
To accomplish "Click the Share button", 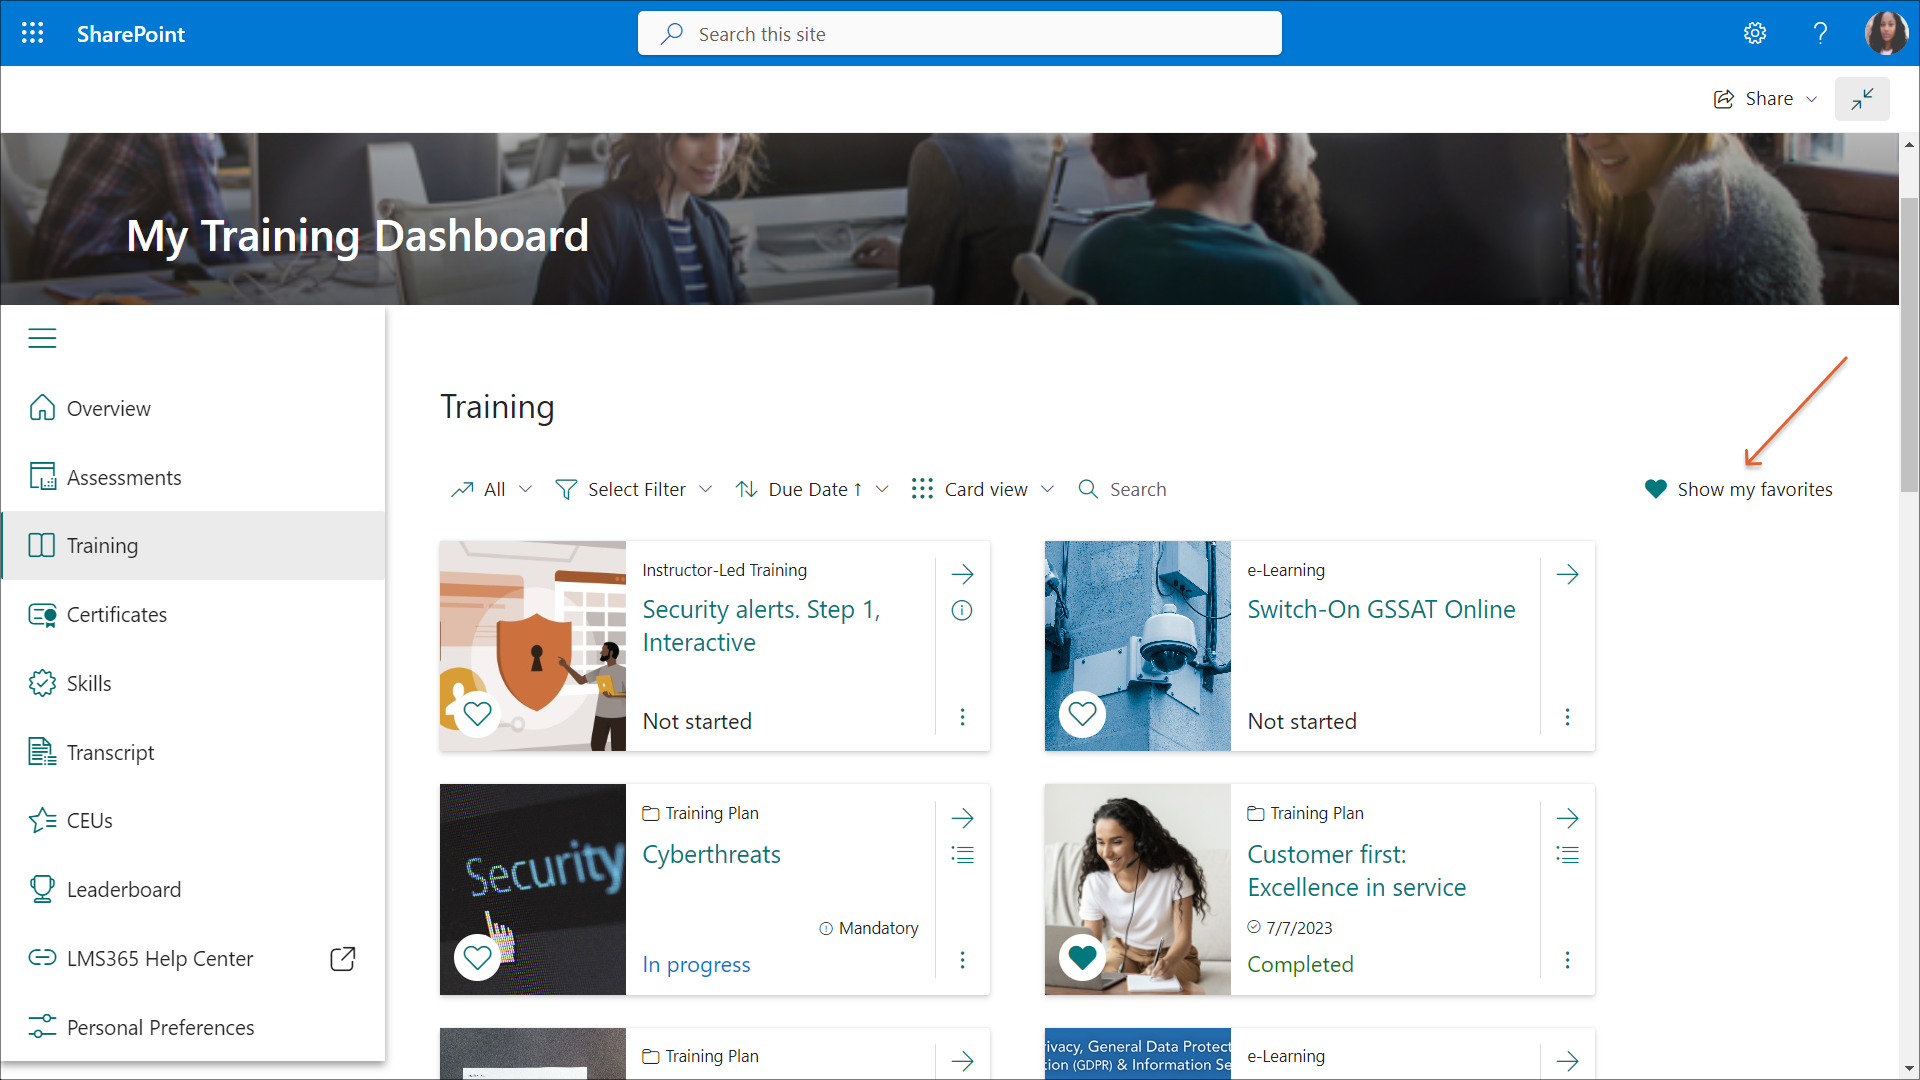I will pos(1766,99).
